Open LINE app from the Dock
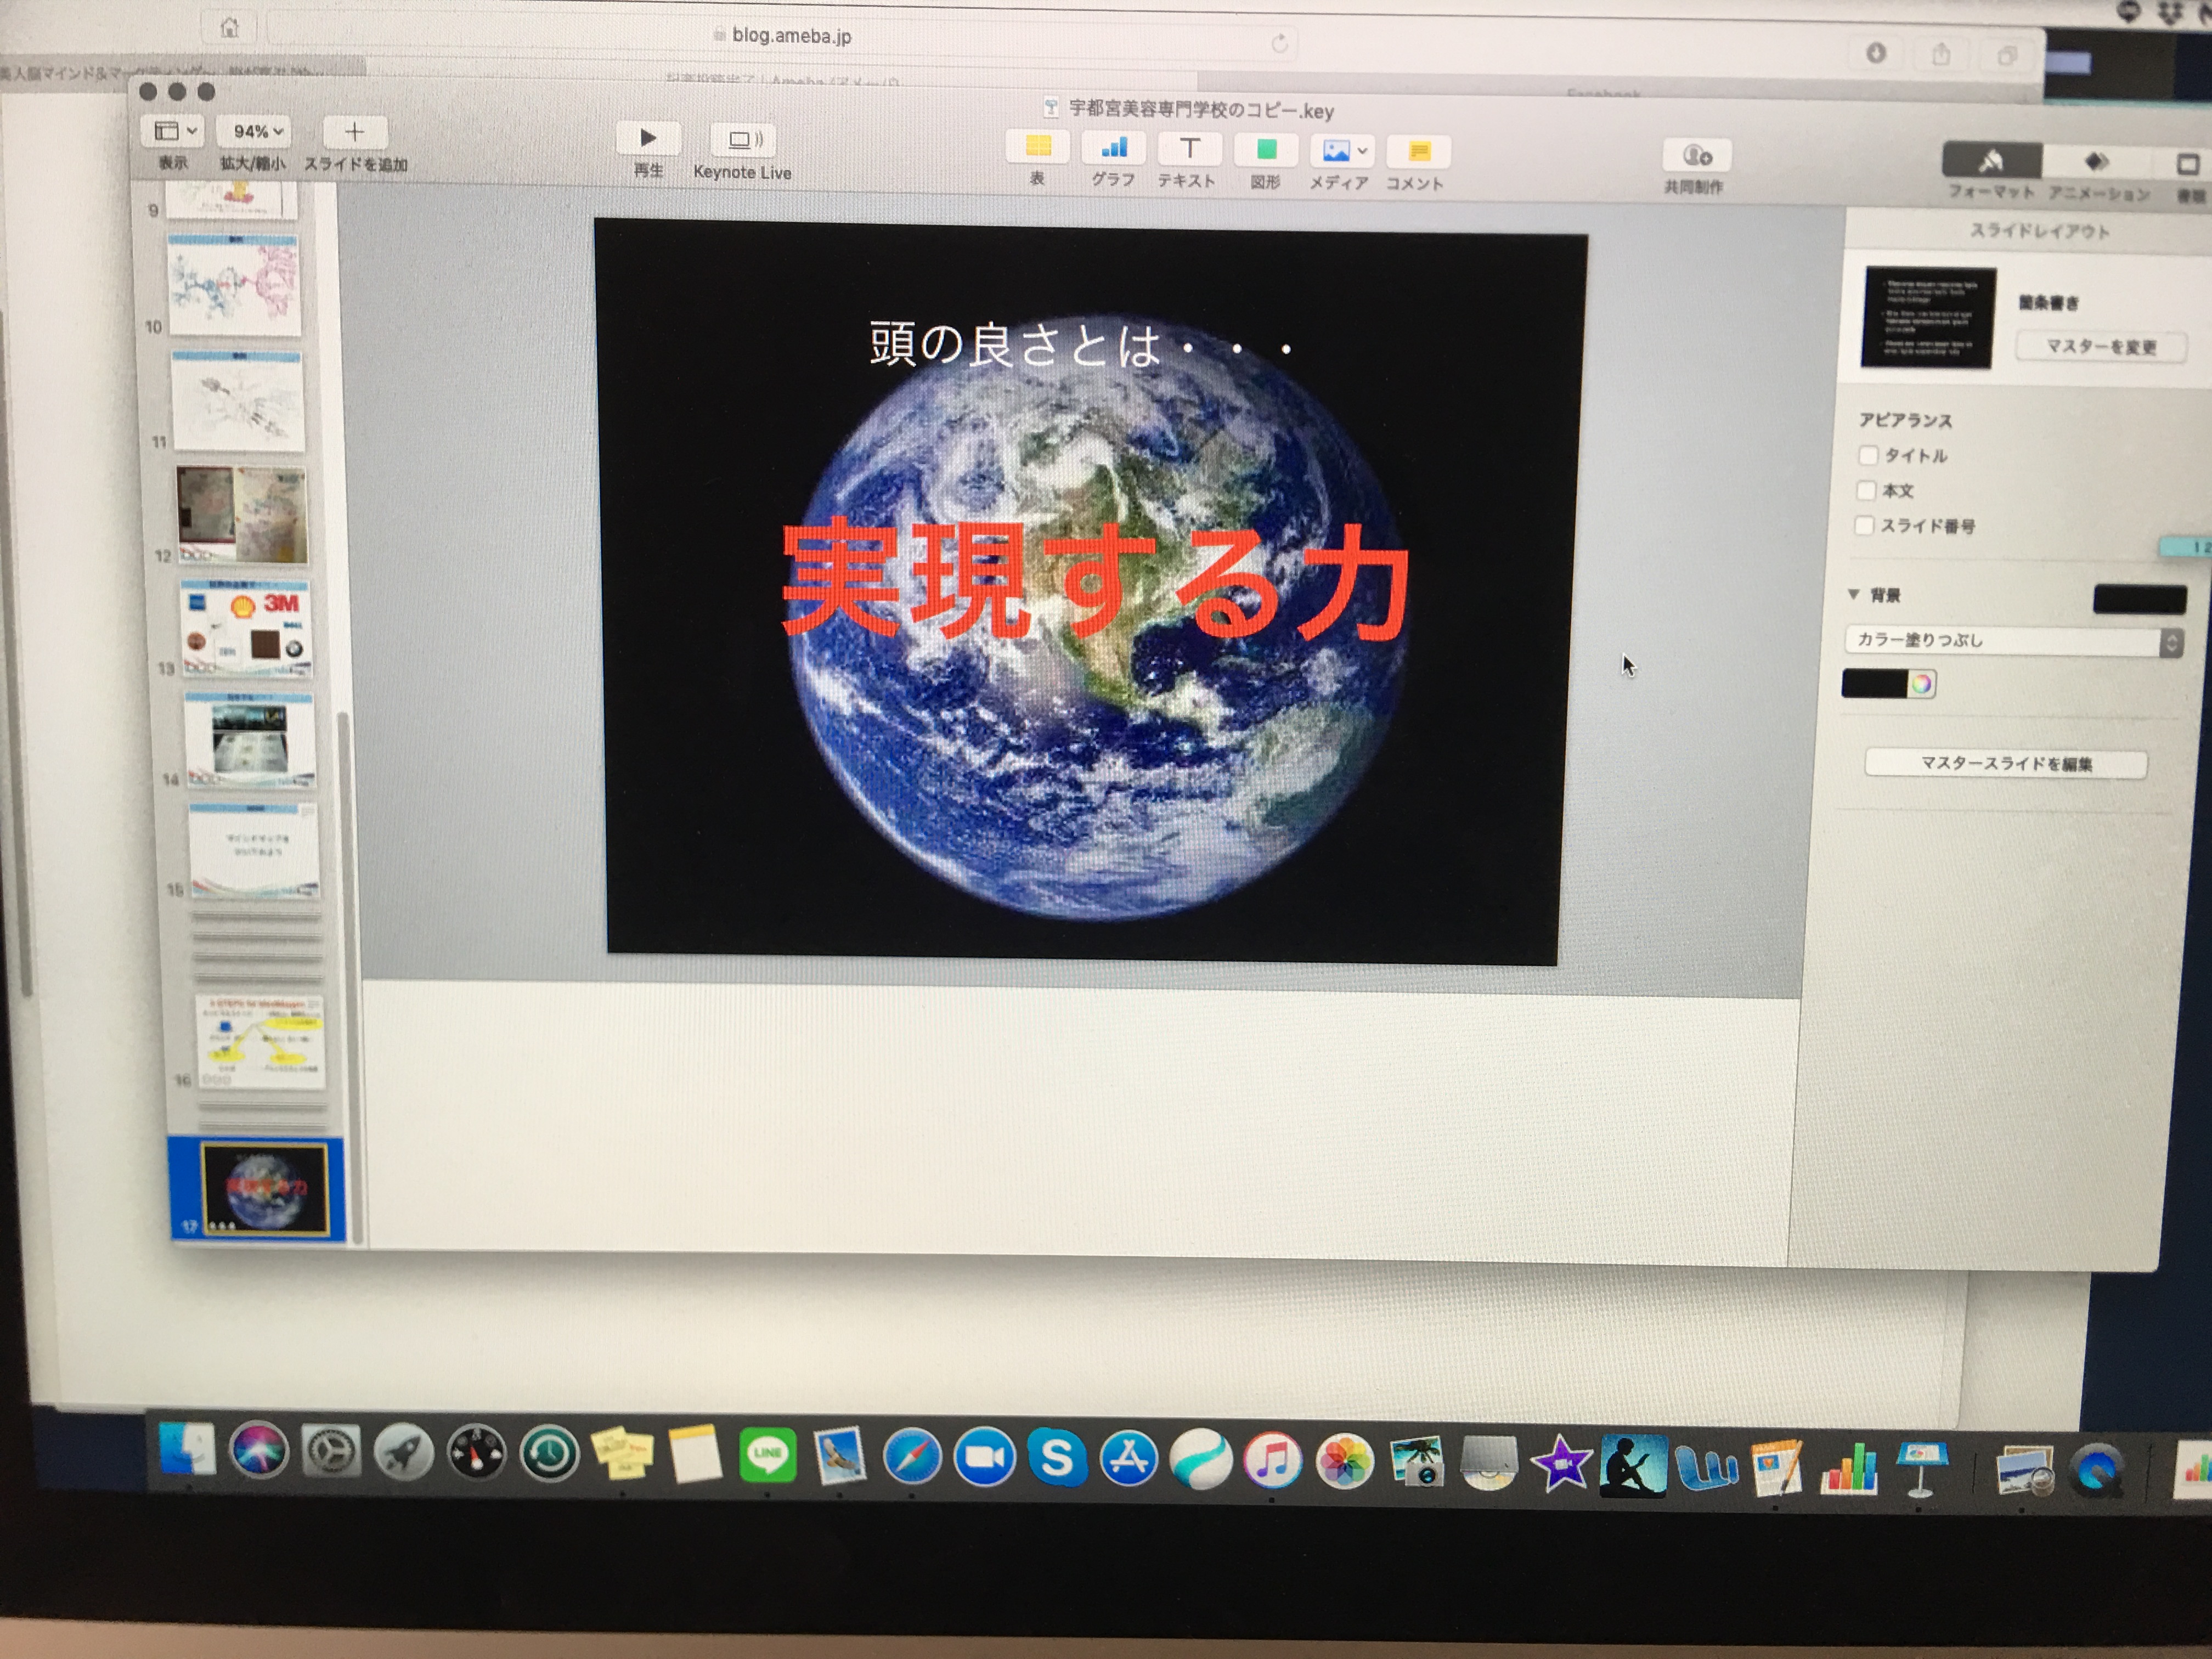 point(768,1455)
